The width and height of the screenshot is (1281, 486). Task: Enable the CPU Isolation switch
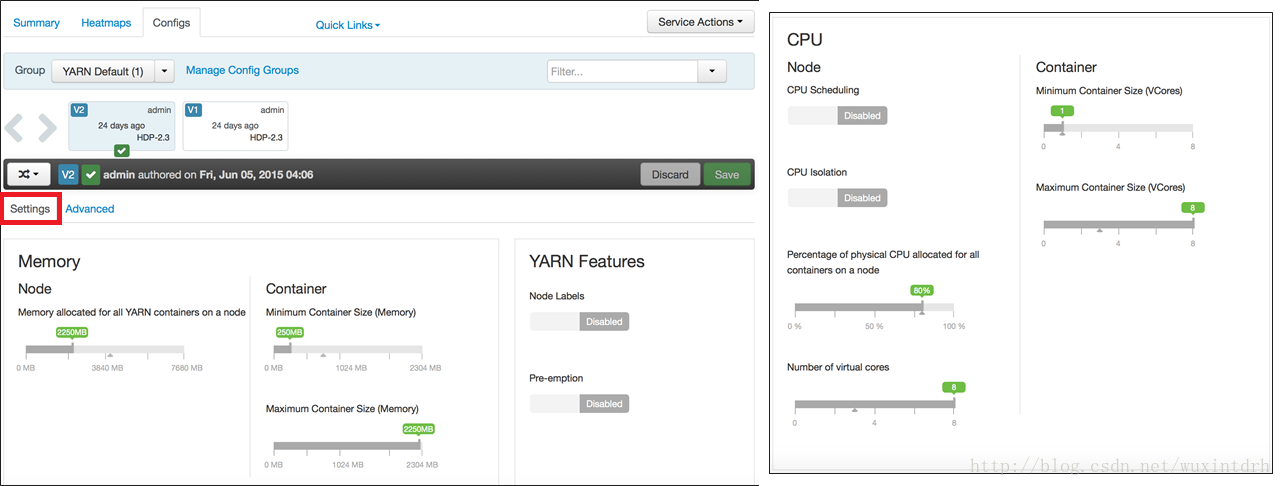(837, 198)
